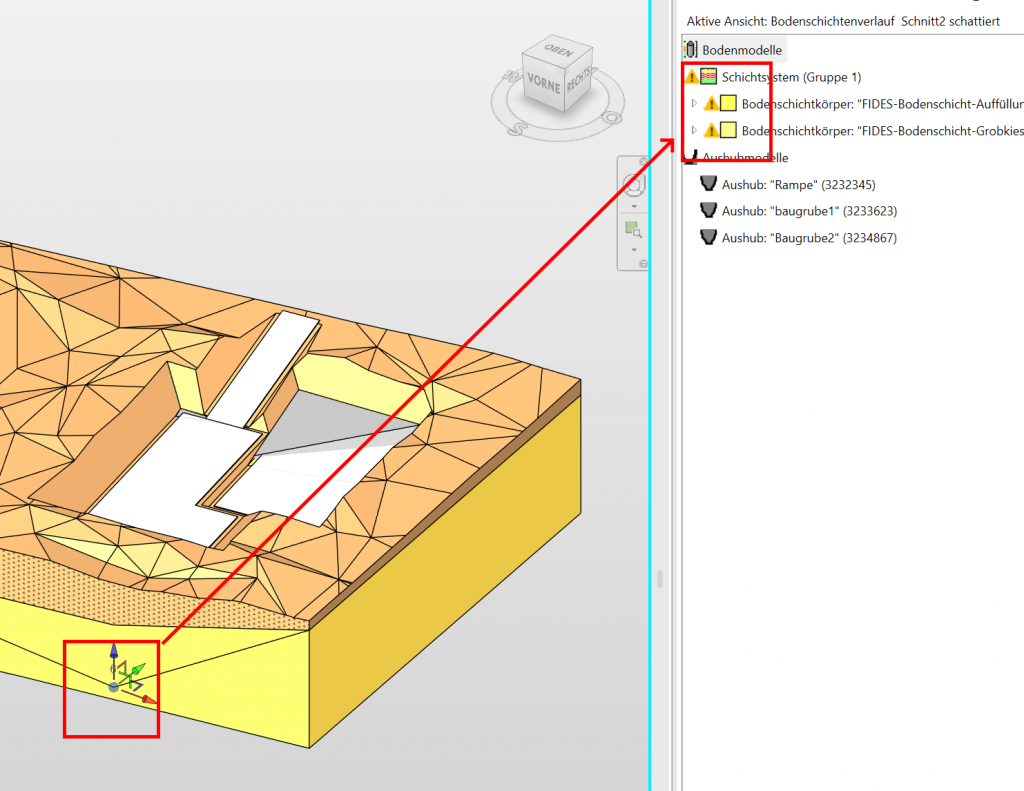Viewport: 1024px width, 791px height.
Task: Click the OBEN face of the ViewCube
Action: point(557,52)
